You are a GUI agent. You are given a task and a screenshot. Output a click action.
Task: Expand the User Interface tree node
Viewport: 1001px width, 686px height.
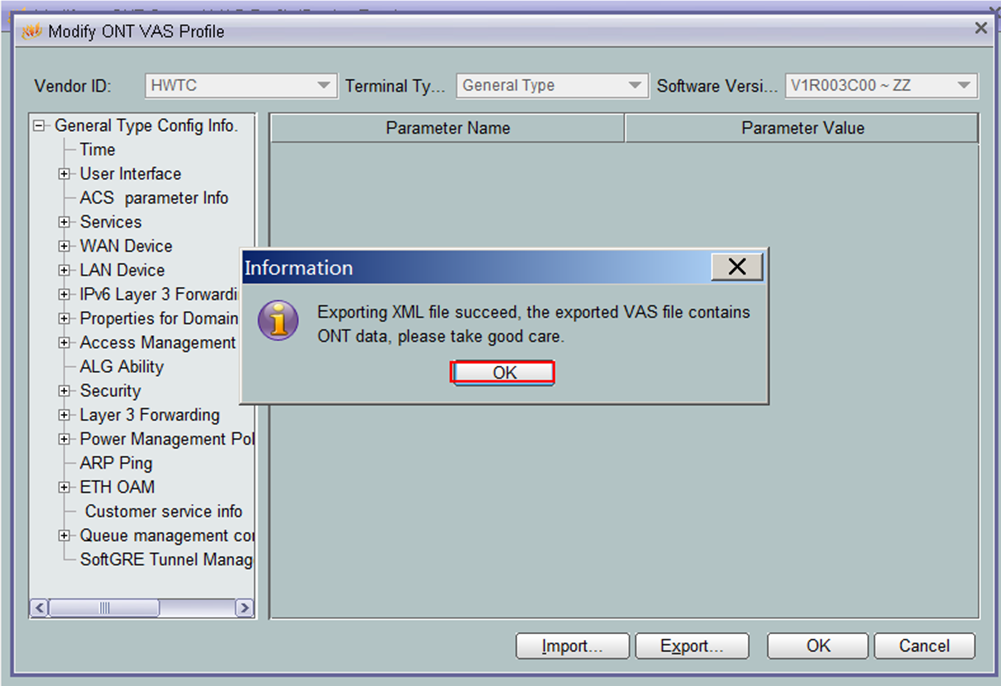[65, 174]
